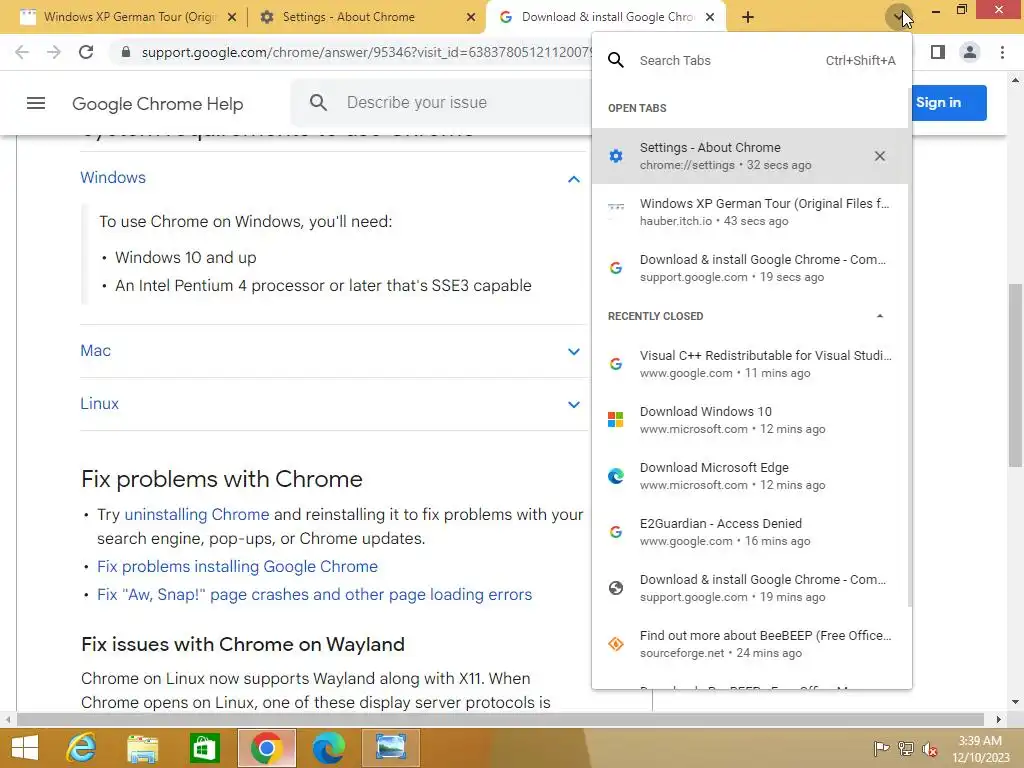Reopen E2Guardian - Access Denied closed tab
Screen dimensions: 1024x768
(x=750, y=533)
